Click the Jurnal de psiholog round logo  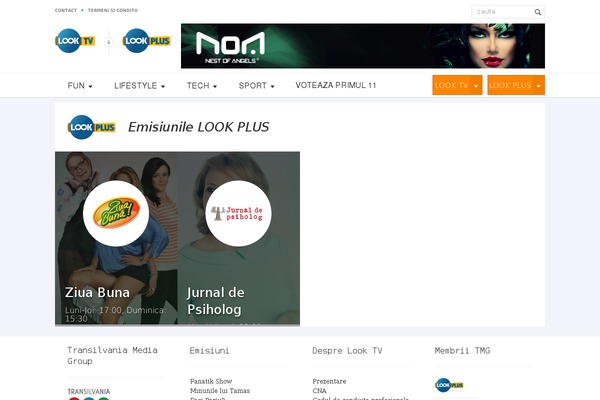pos(238,213)
